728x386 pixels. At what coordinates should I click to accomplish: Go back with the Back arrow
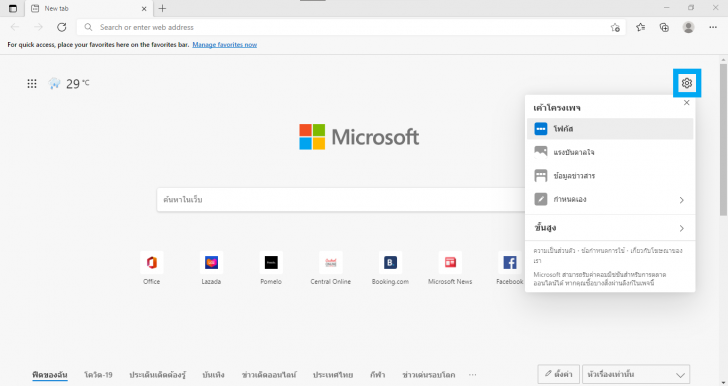pyautogui.click(x=15, y=27)
